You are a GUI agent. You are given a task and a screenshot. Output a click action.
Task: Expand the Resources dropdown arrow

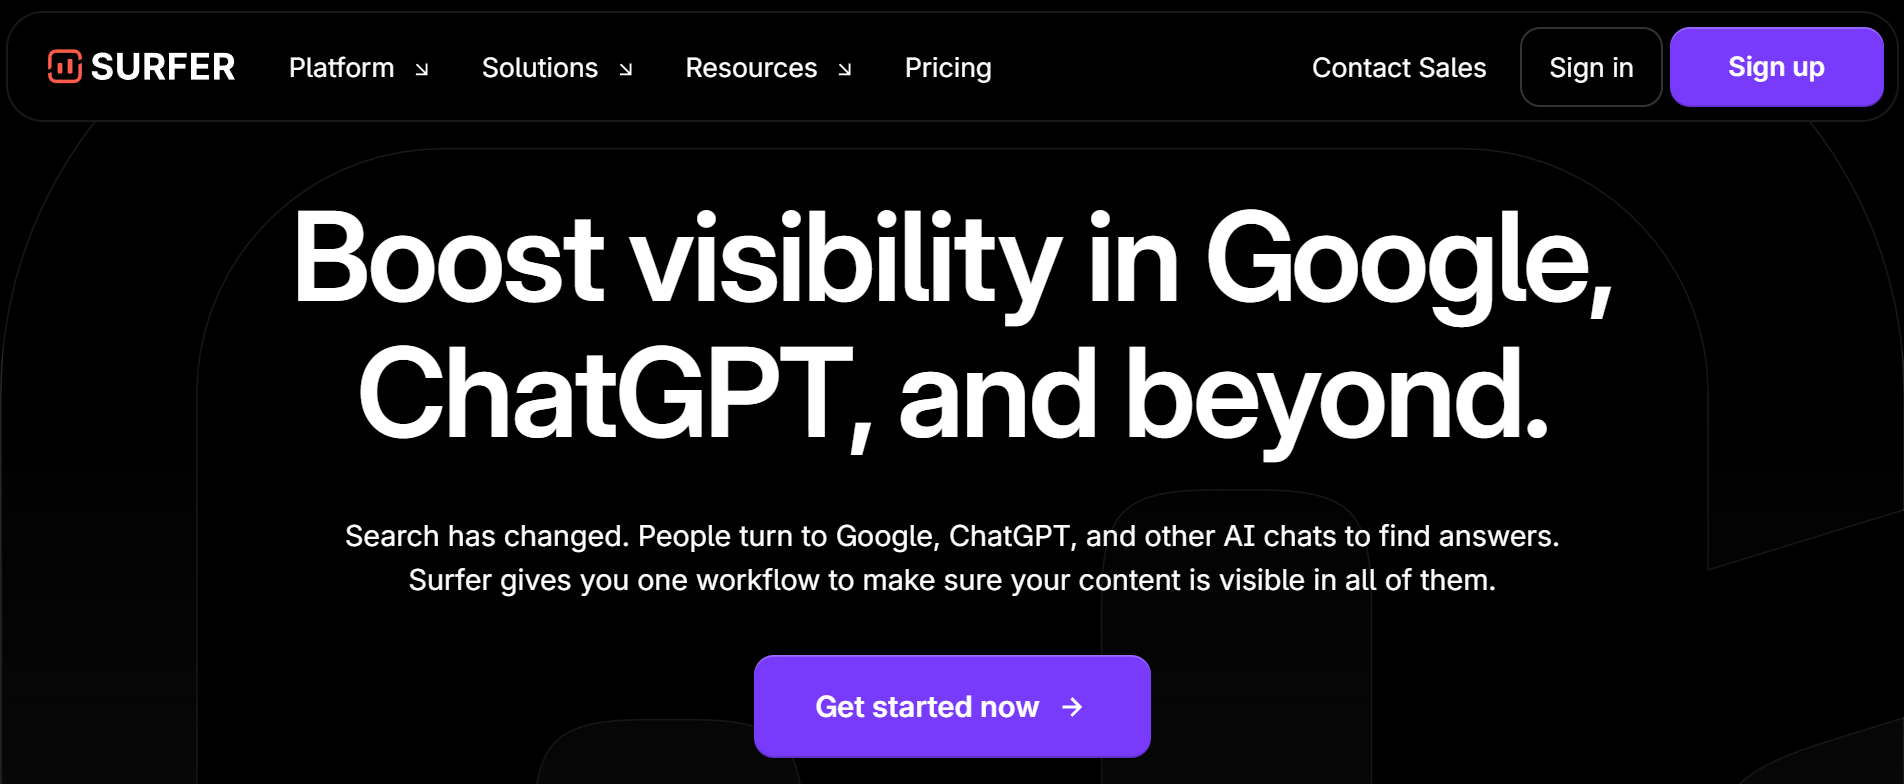click(845, 69)
